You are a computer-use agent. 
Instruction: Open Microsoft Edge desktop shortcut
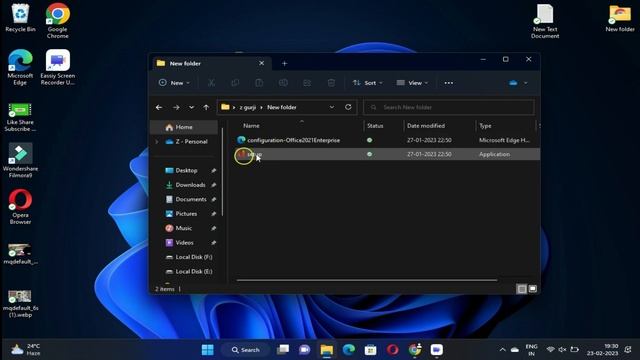tap(20, 67)
